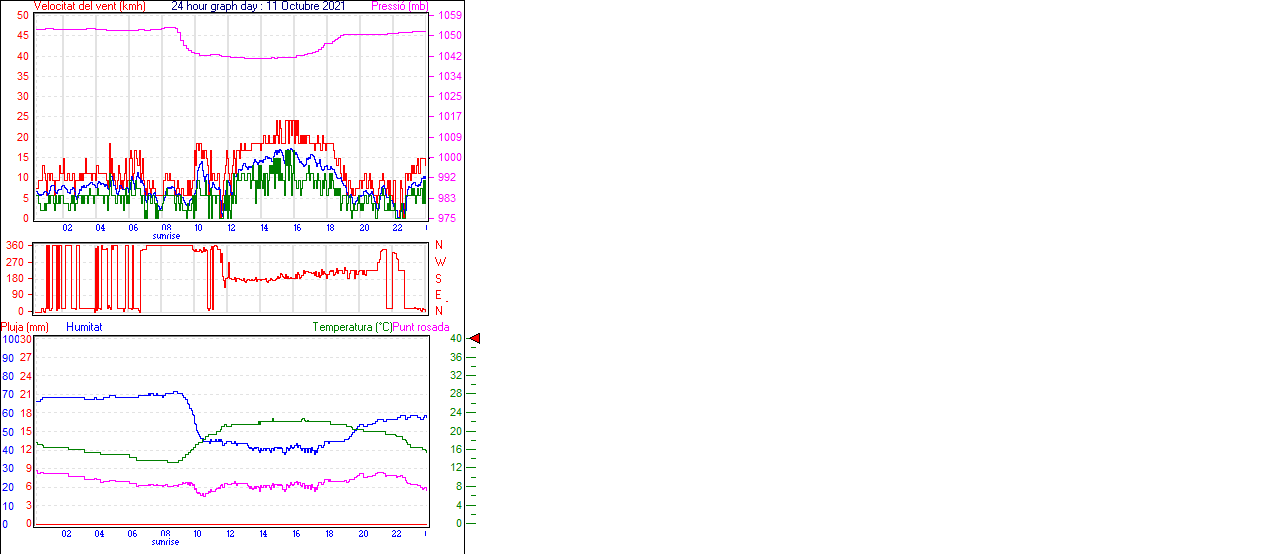Select the "Velocitat del vent (kmh)" label
The width and height of the screenshot is (1280, 554).
(x=89, y=6)
